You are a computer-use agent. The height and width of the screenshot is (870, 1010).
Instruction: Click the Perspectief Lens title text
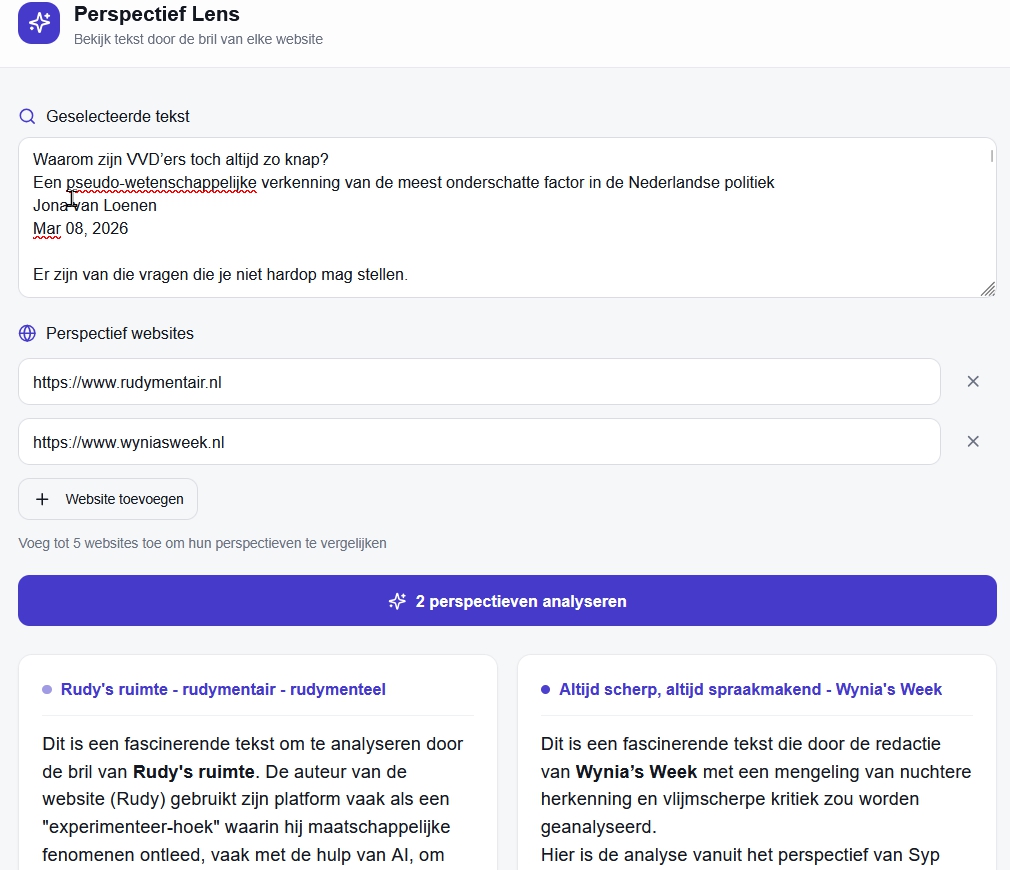[x=157, y=15]
